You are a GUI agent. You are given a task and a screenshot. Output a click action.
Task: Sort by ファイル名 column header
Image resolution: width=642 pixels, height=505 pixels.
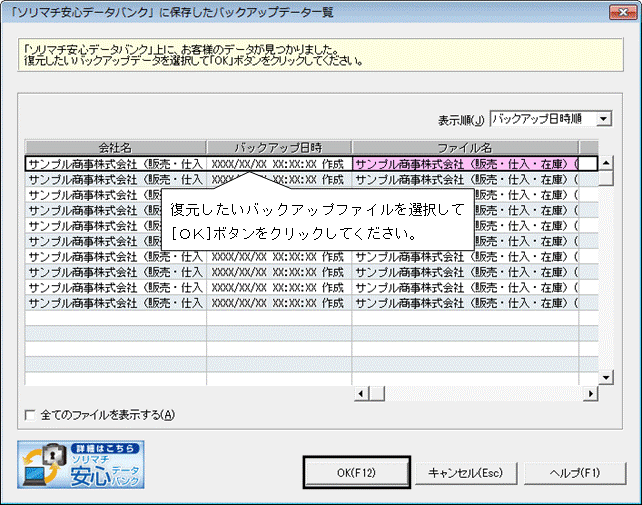465,147
